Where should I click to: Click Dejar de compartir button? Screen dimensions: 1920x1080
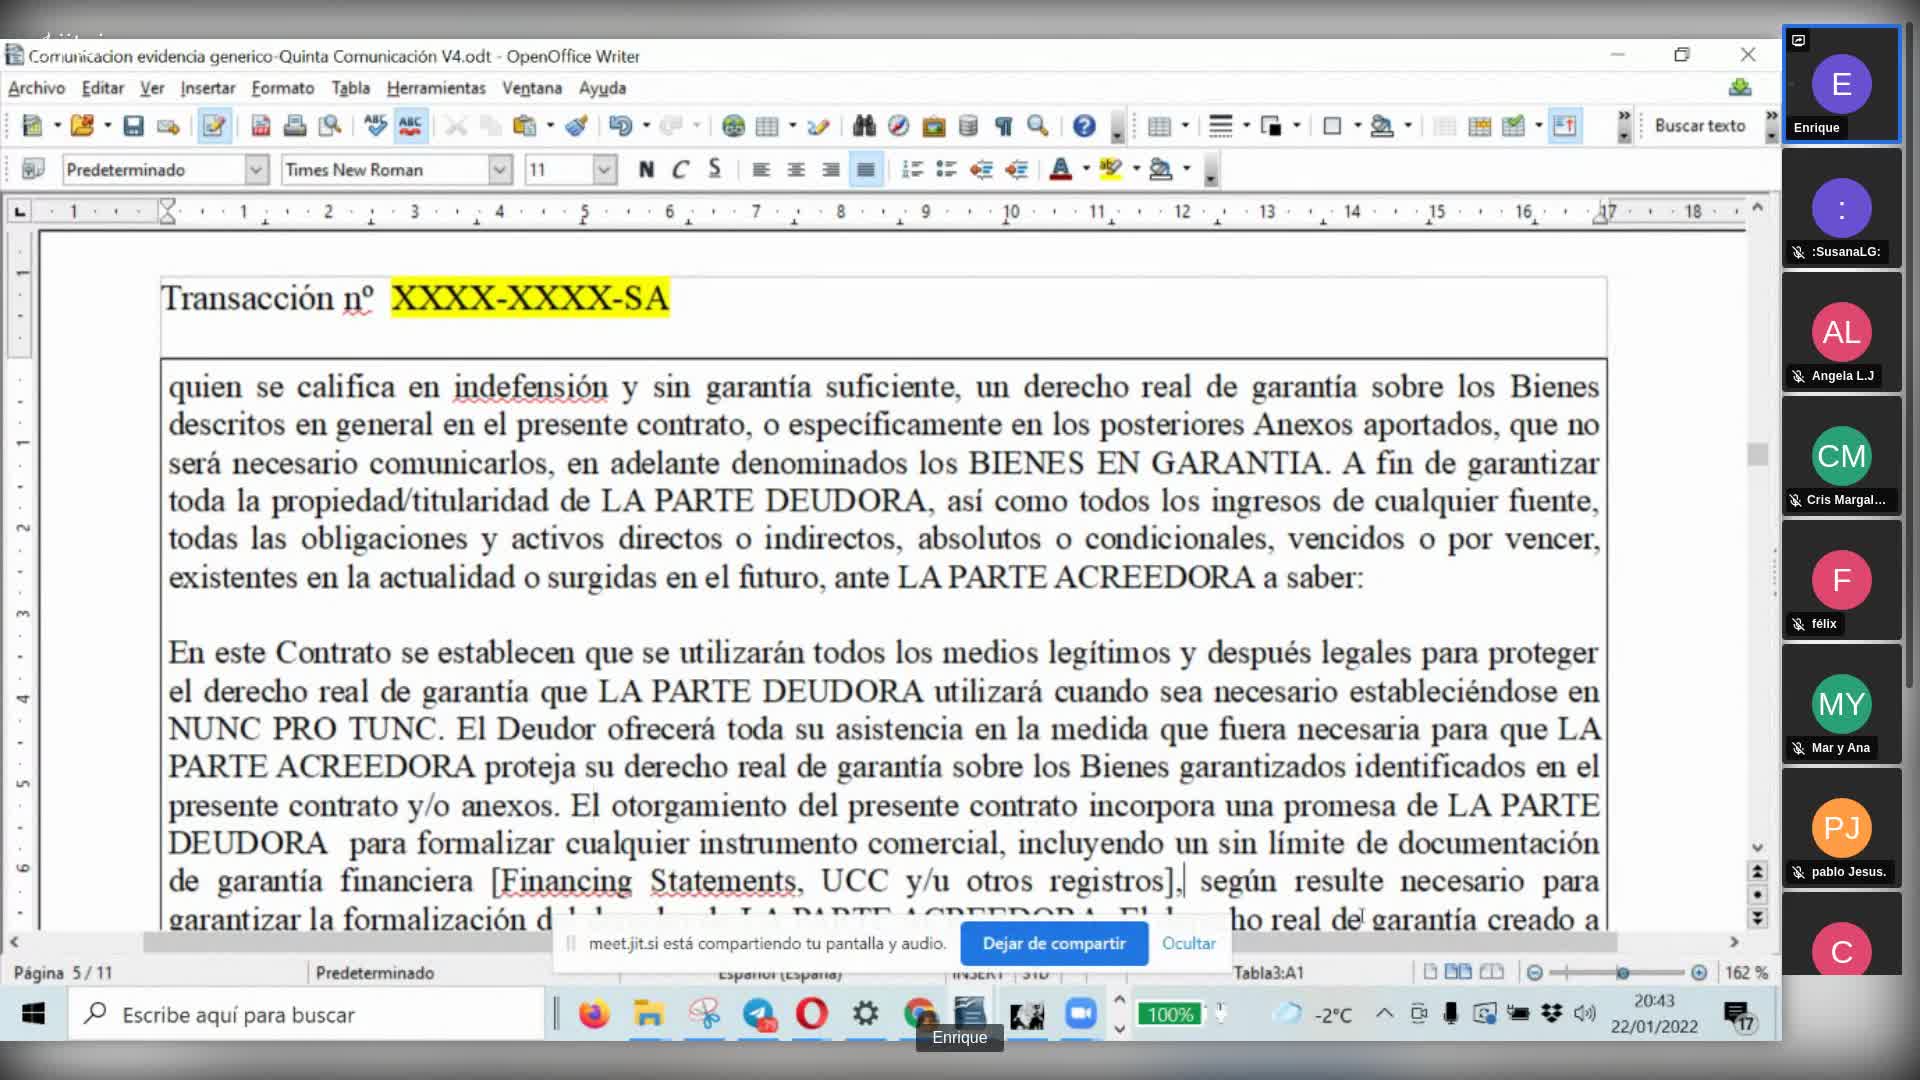[1055, 943]
